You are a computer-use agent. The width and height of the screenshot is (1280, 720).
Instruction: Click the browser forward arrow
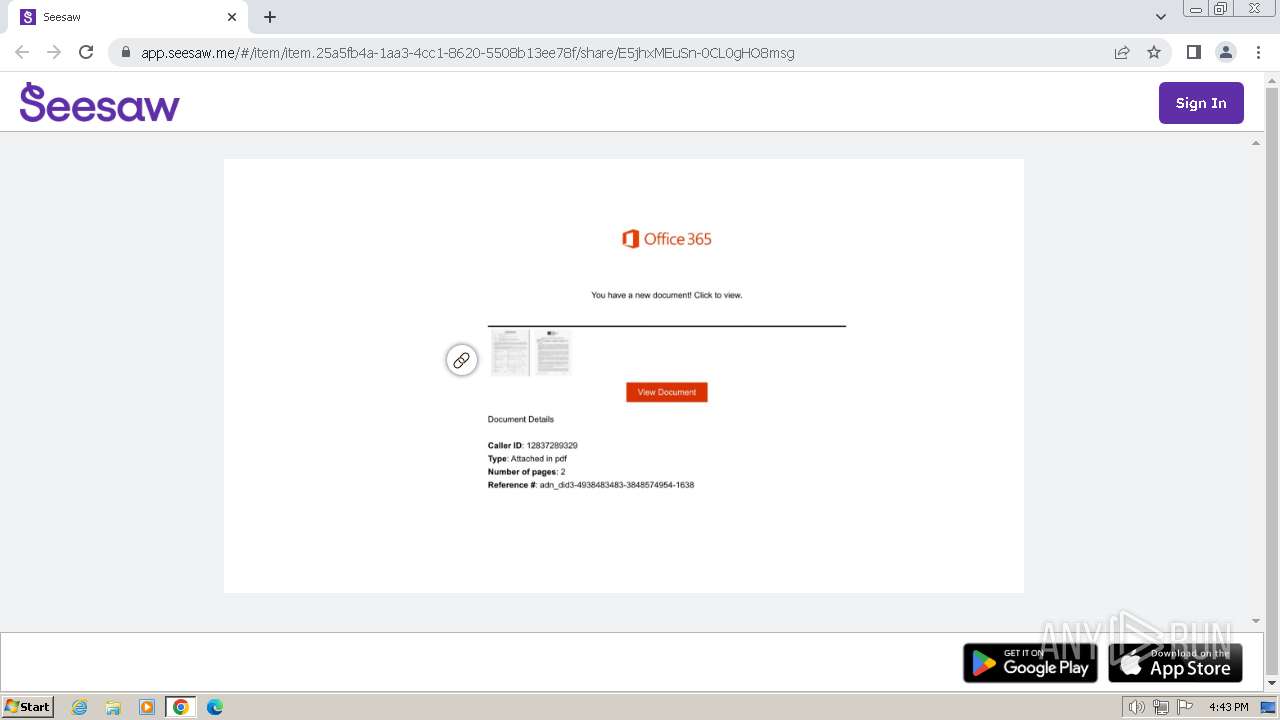point(54,52)
